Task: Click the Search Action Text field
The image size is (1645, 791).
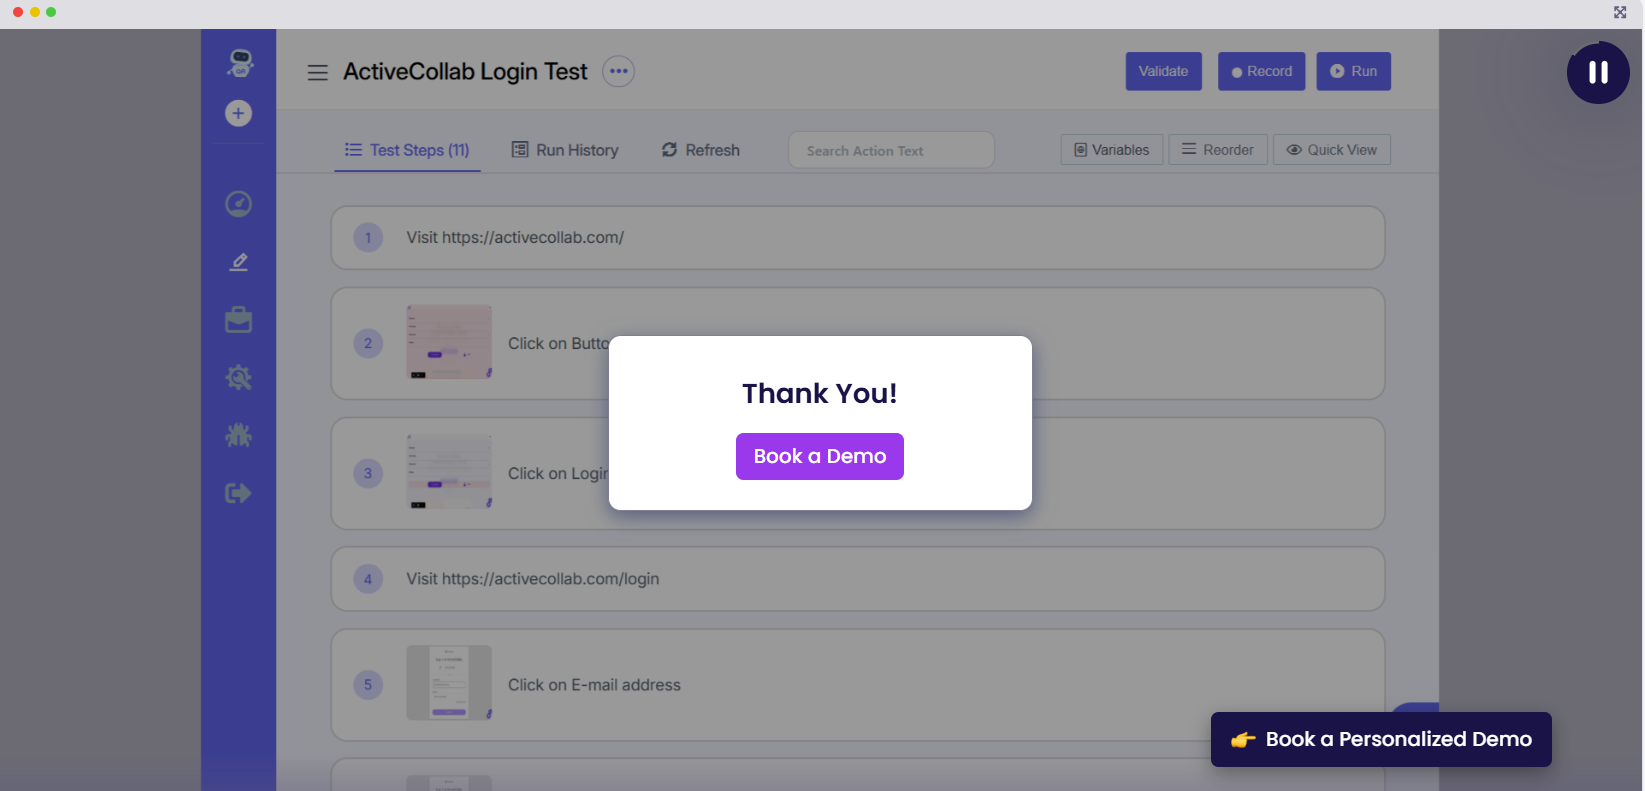Action: pyautogui.click(x=890, y=150)
